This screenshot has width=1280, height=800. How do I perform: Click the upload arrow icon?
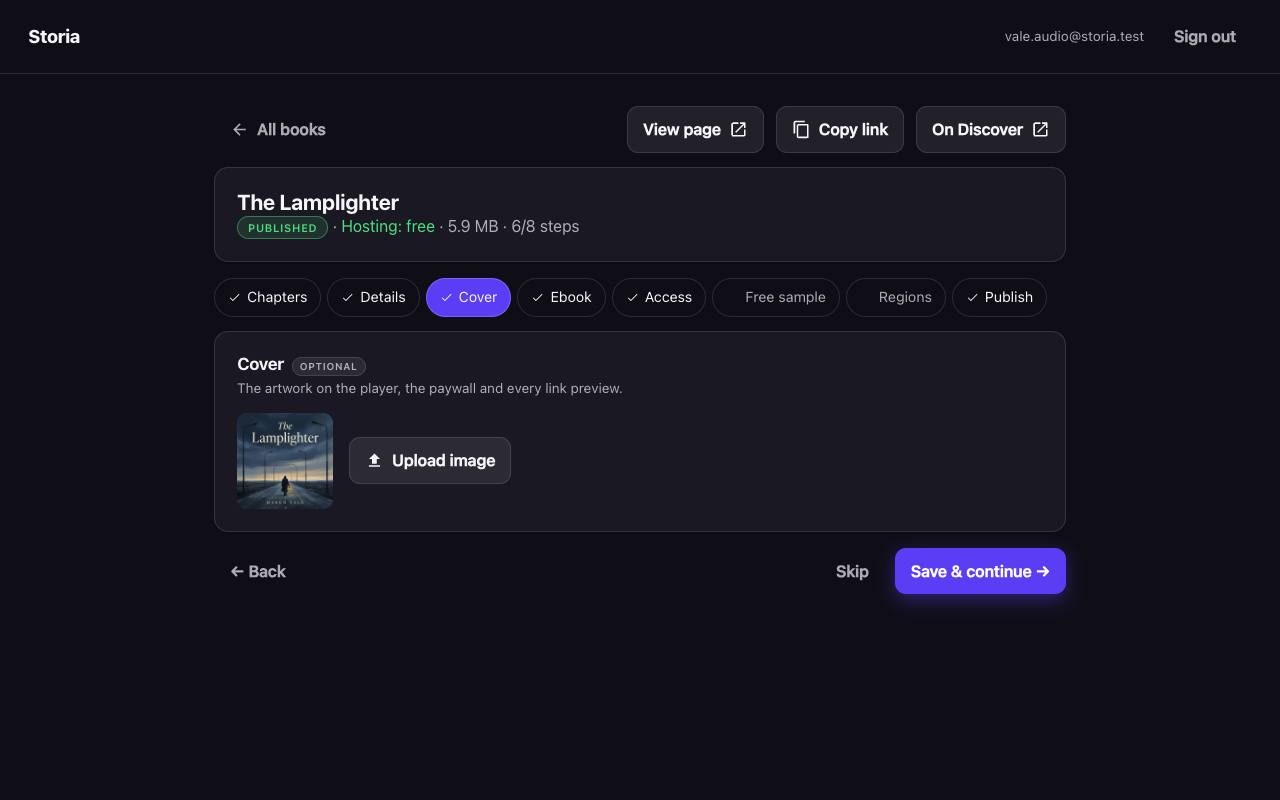(x=375, y=461)
